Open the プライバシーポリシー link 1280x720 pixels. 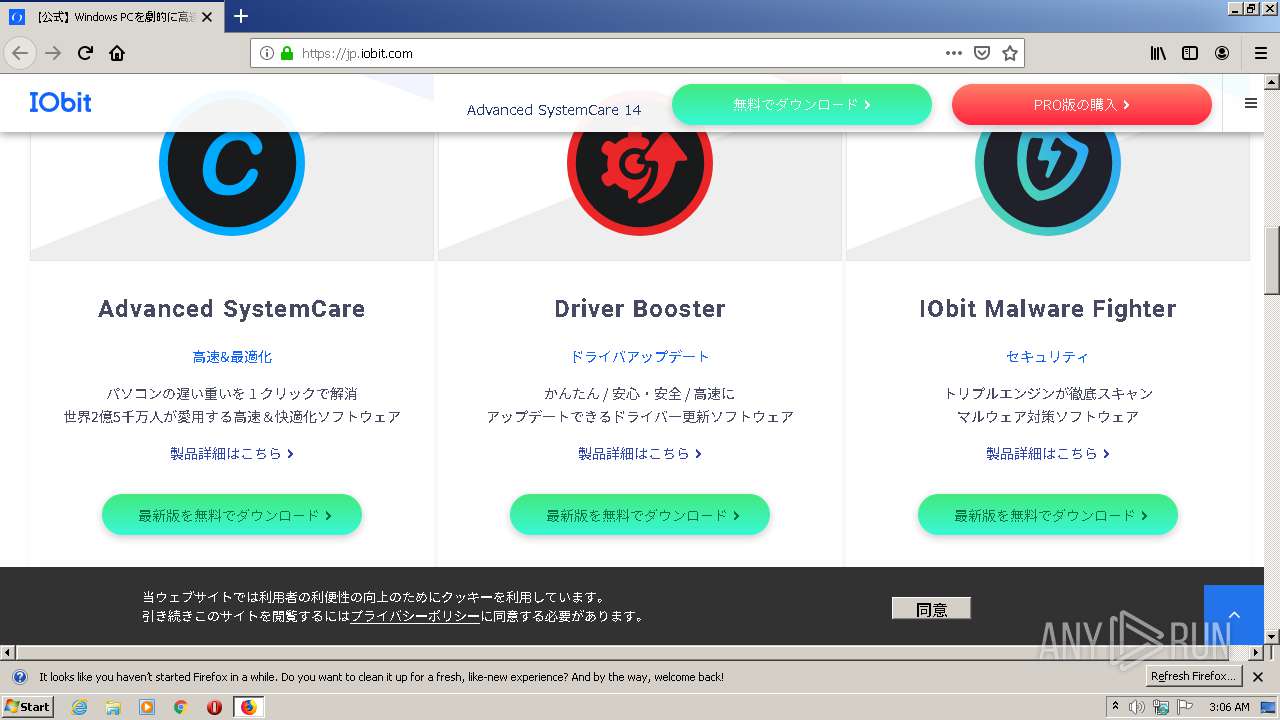(x=415, y=616)
